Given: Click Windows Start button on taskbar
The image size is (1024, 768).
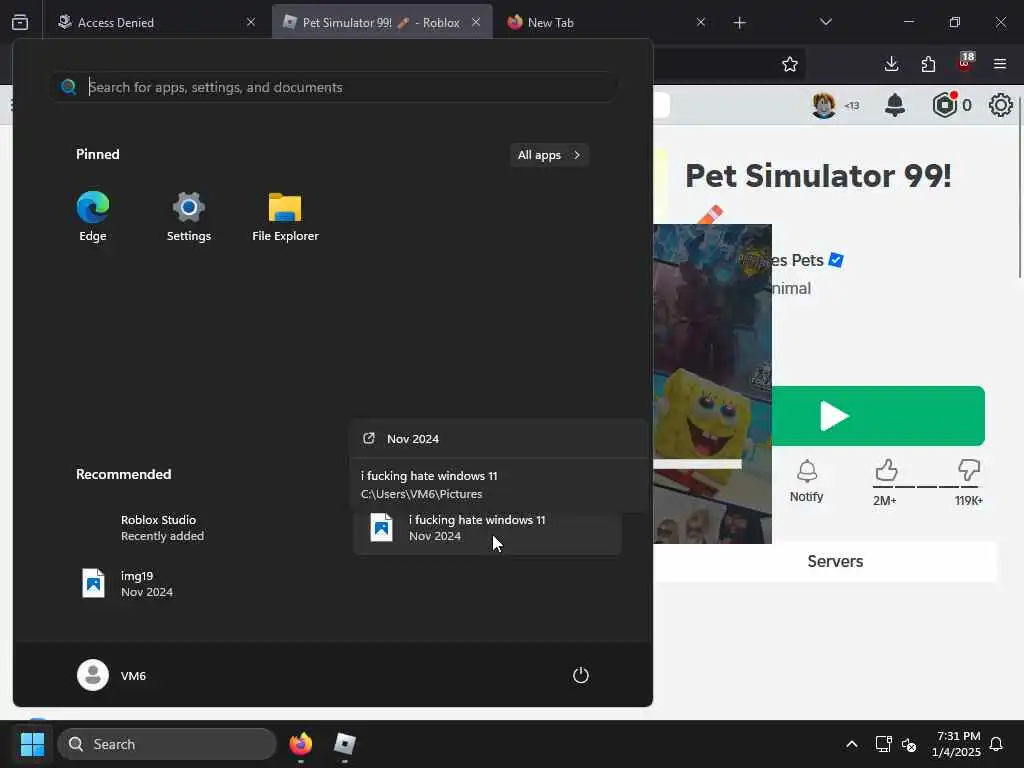Looking at the screenshot, I should (x=32, y=744).
